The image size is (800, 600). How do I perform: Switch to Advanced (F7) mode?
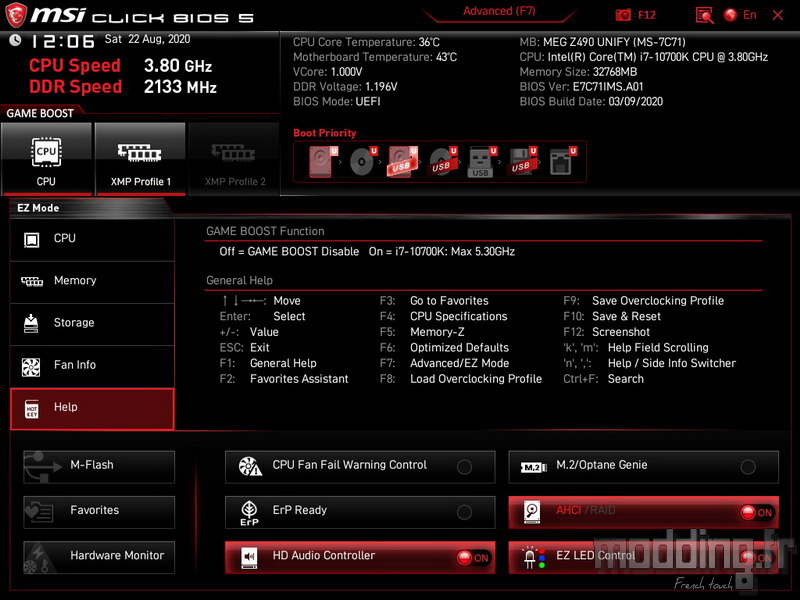[499, 11]
